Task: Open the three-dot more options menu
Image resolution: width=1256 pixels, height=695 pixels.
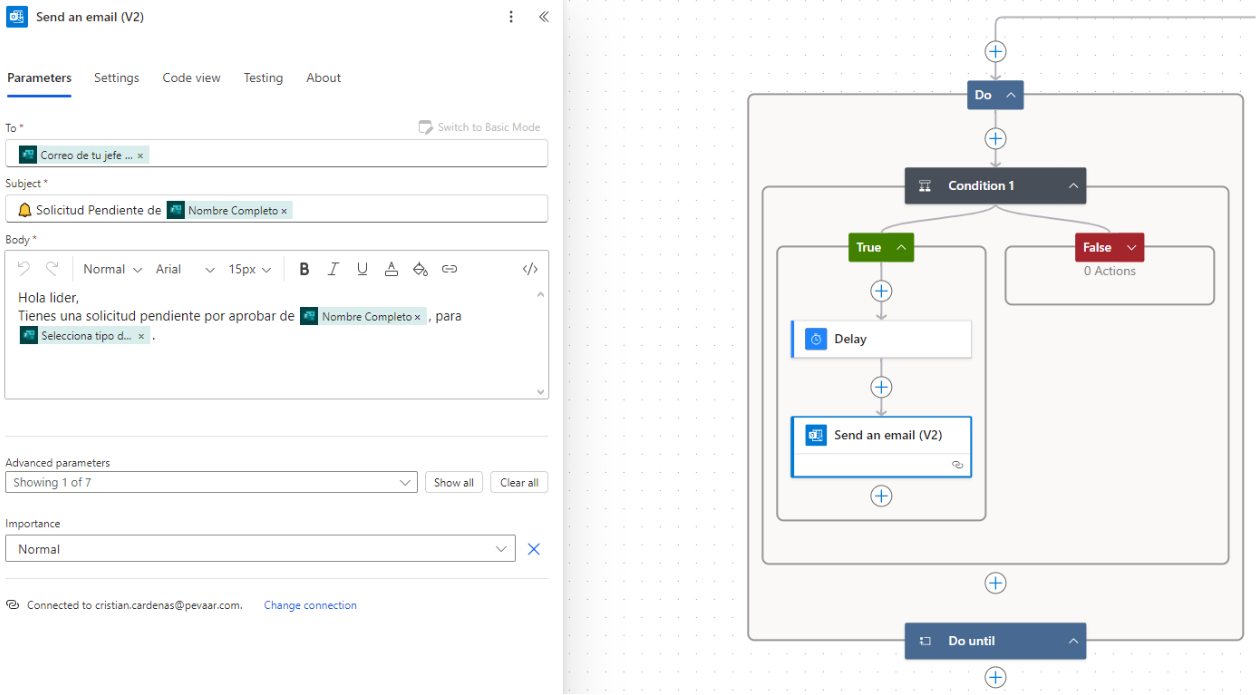Action: (511, 17)
